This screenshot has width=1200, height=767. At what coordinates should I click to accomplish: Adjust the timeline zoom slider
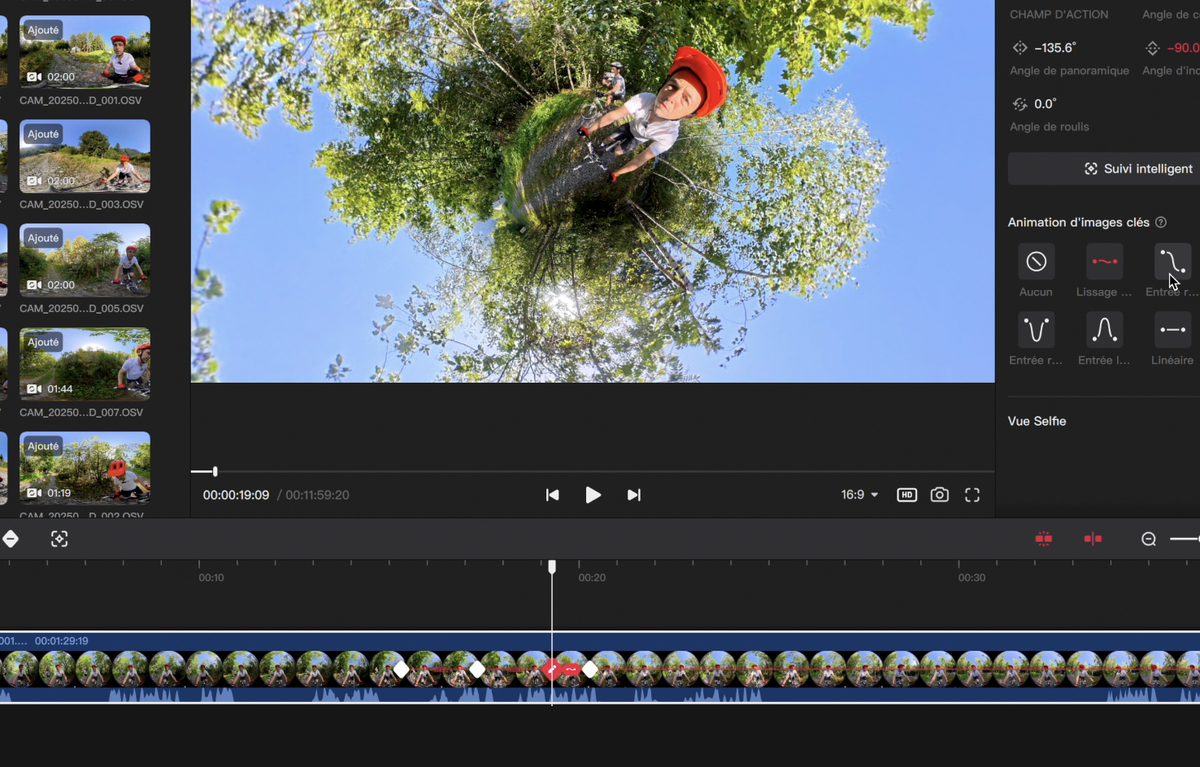[1185, 539]
